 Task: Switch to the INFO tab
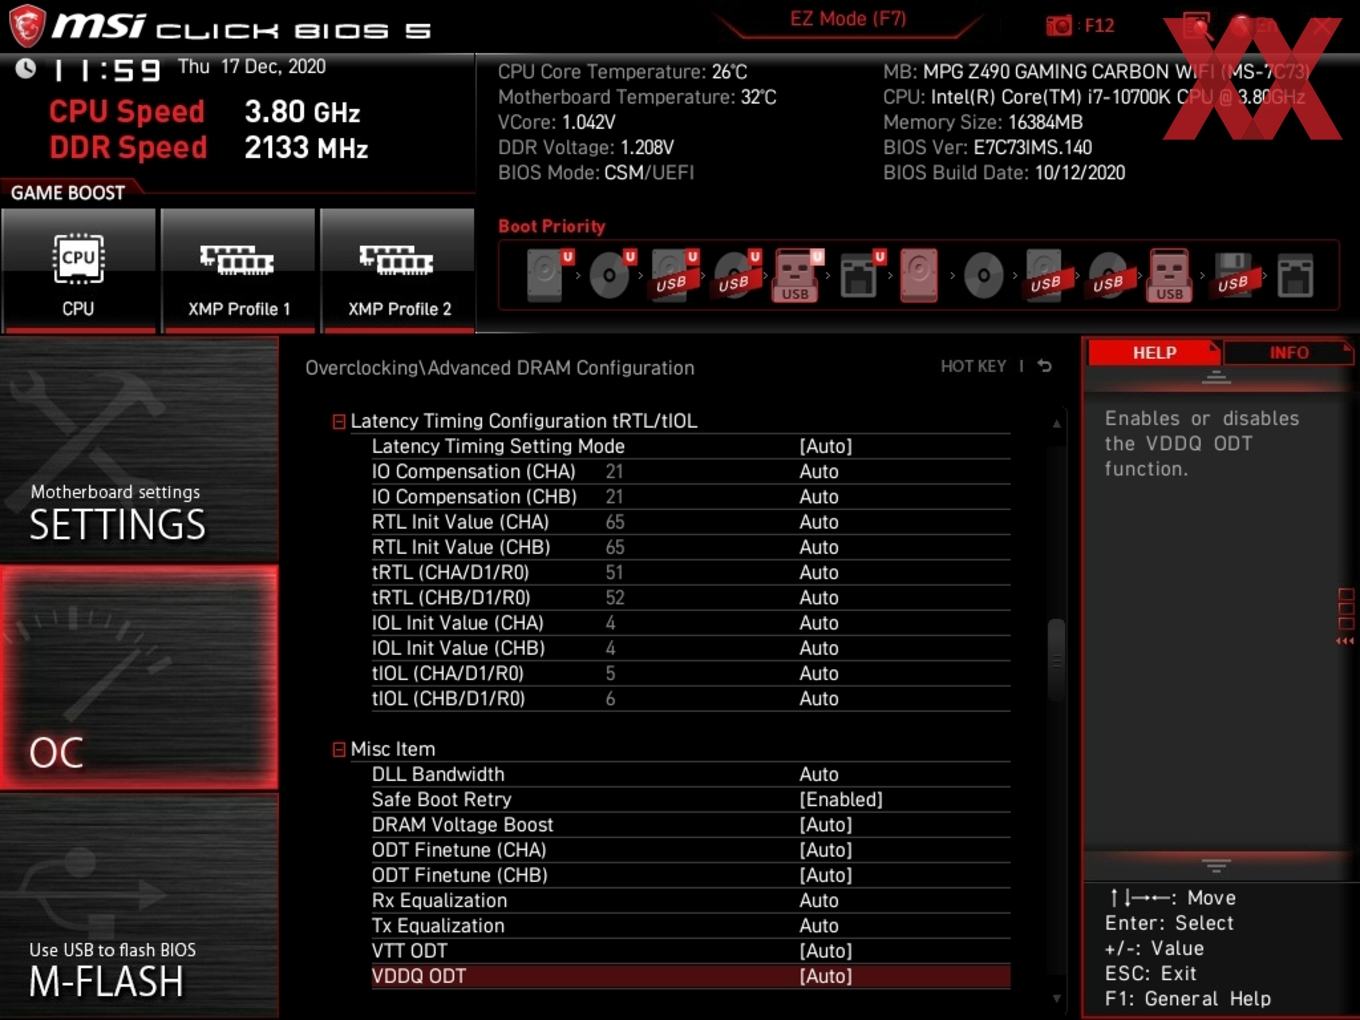1288,352
